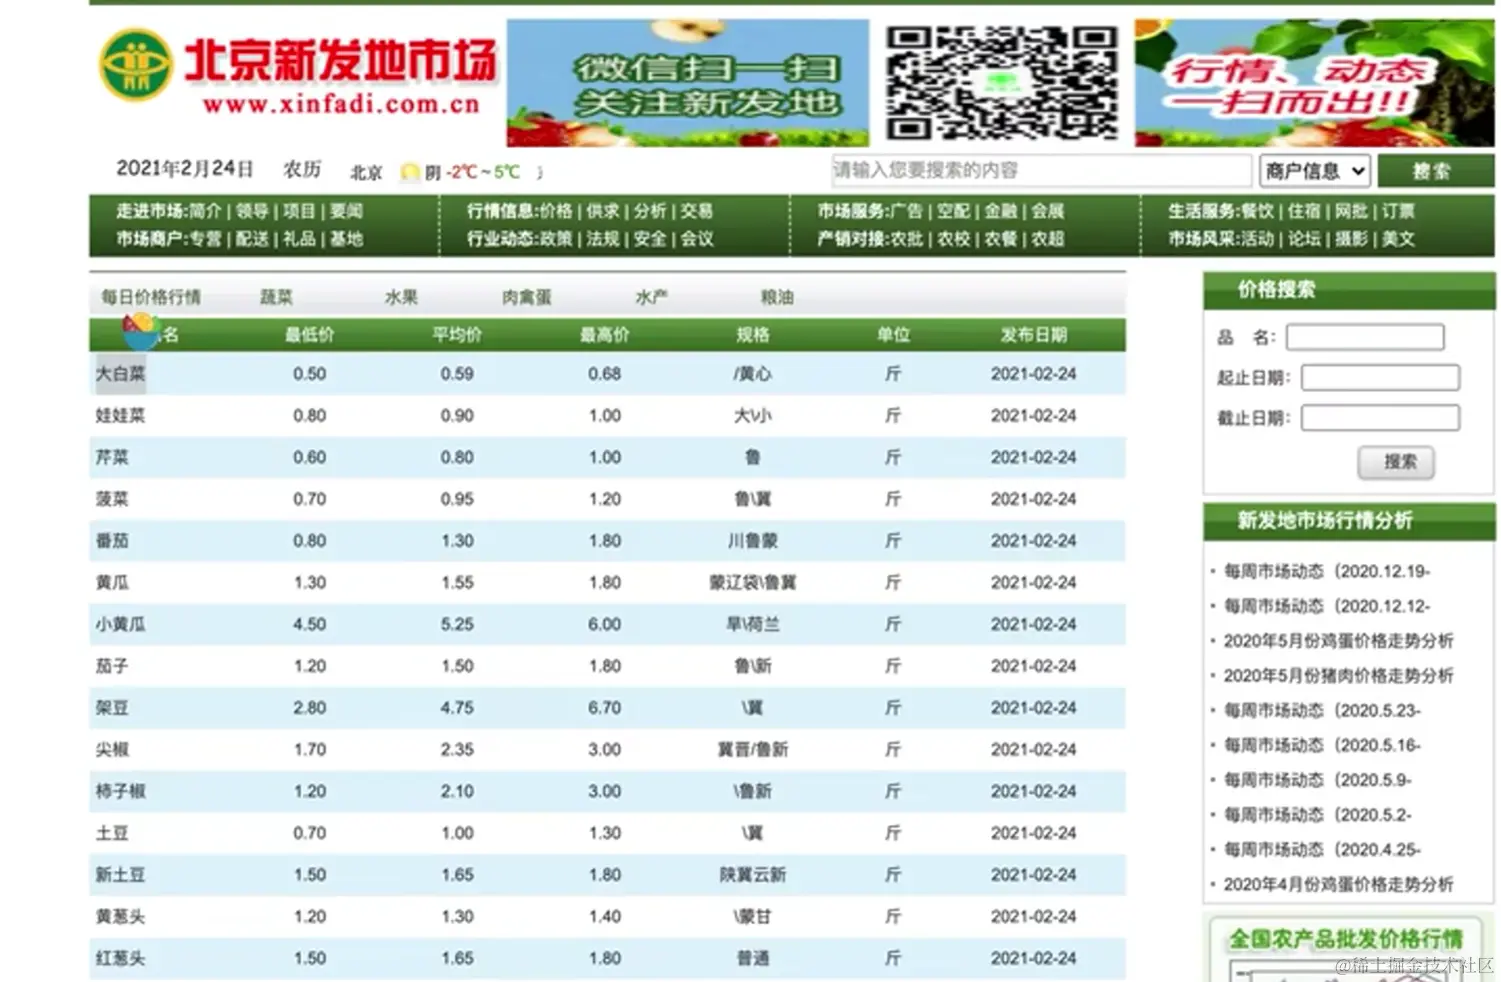Click the 最高价 column header

click(605, 335)
